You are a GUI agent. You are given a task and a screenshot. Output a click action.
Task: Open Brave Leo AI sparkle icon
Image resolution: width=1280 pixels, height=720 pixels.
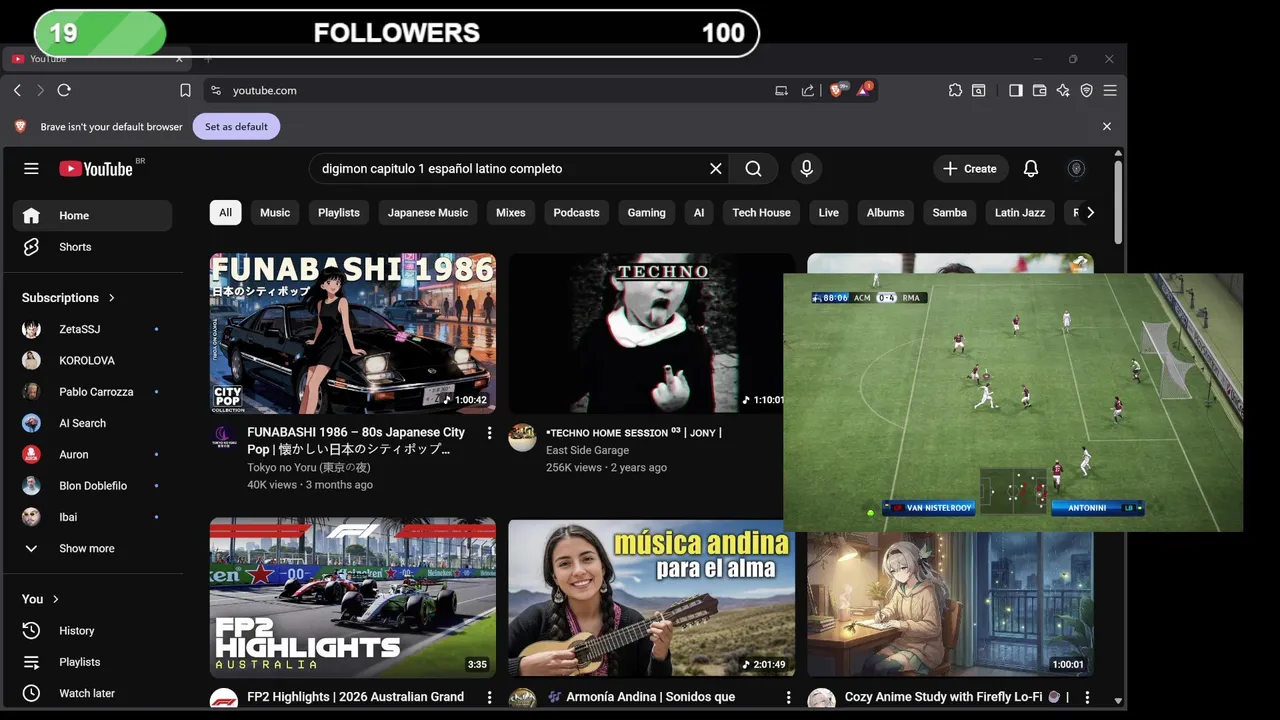pos(1063,90)
